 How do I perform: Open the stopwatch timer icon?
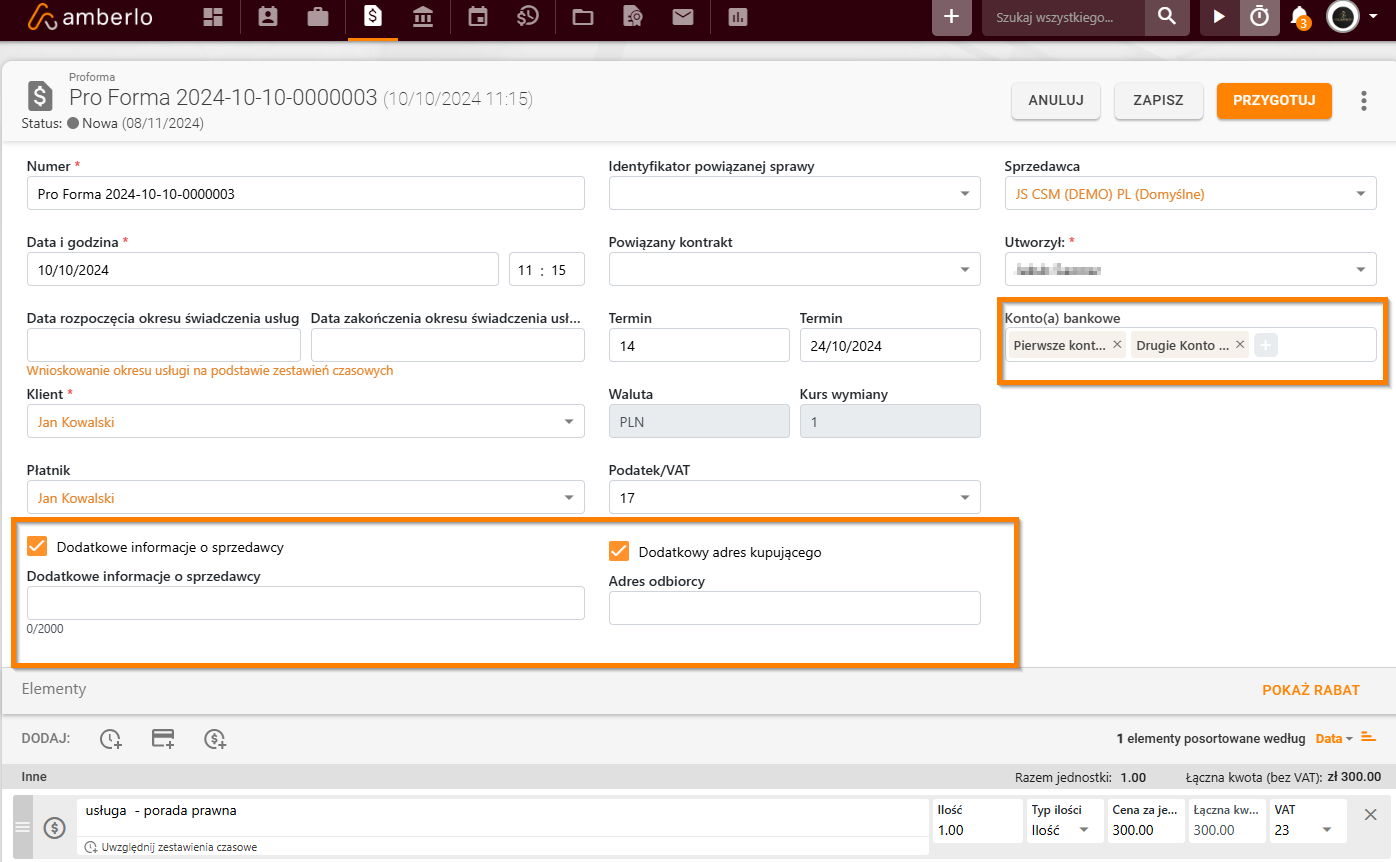tap(1260, 17)
